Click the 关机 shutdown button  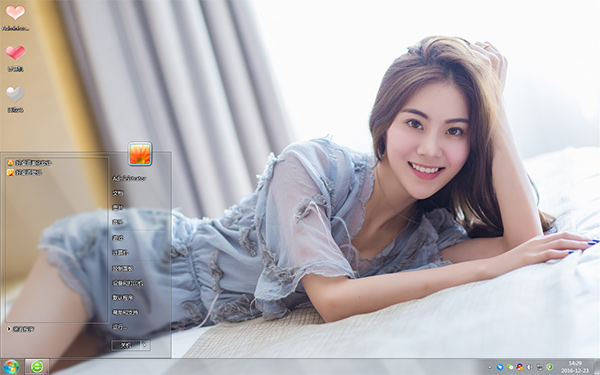pyautogui.click(x=126, y=345)
